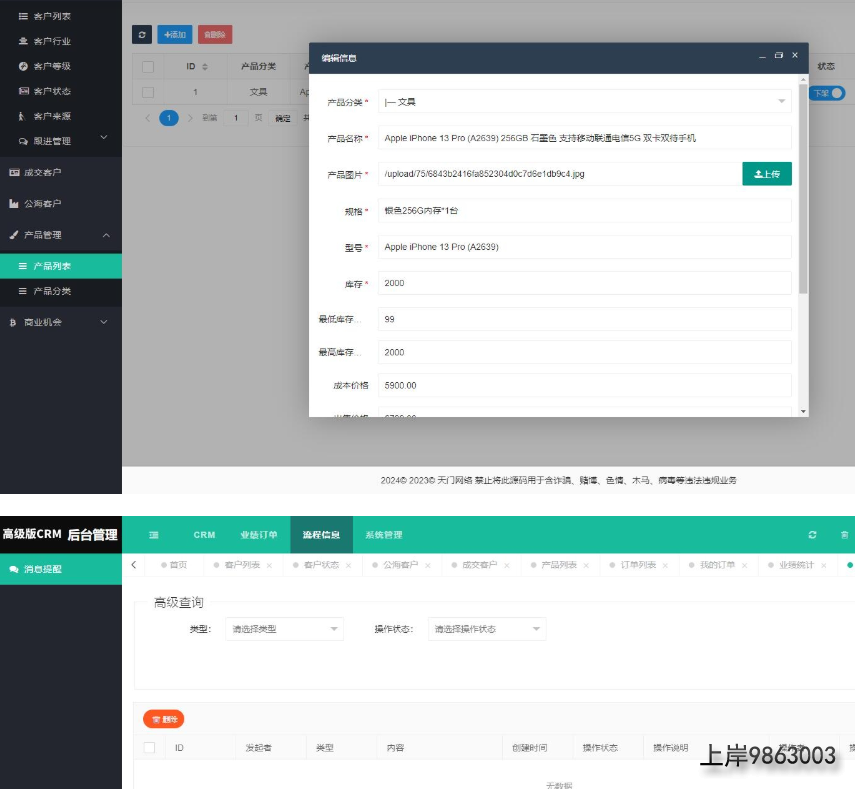
Task: Switch to the 业绩订单 top menu
Action: pyautogui.click(x=259, y=535)
